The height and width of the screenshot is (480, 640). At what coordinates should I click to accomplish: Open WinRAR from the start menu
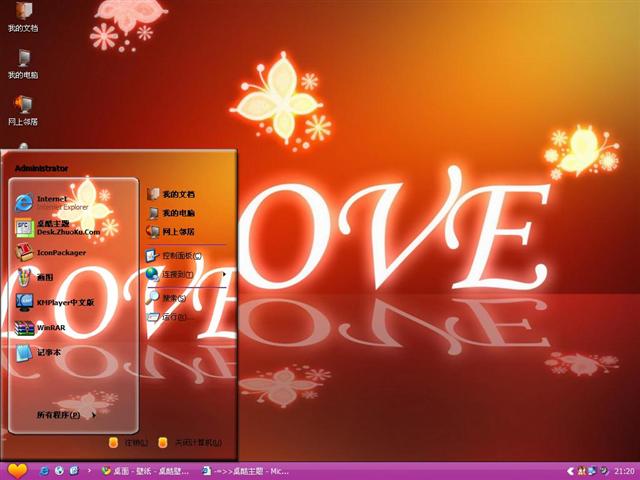40,327
